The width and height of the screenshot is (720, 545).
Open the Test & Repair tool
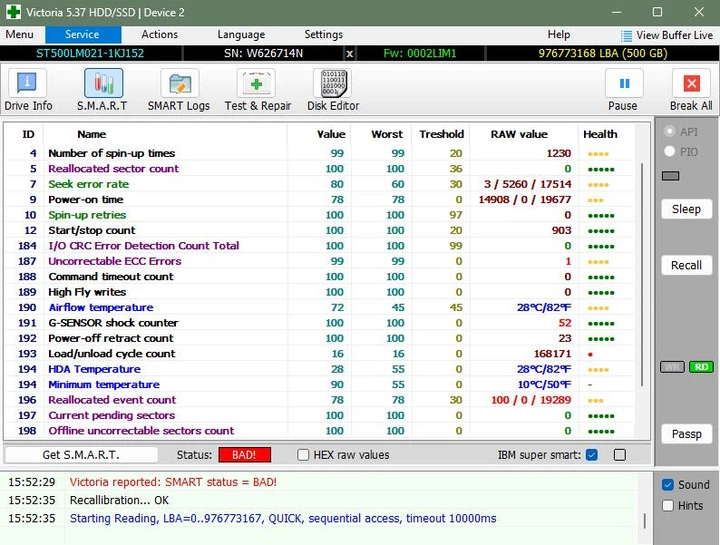pos(257,90)
